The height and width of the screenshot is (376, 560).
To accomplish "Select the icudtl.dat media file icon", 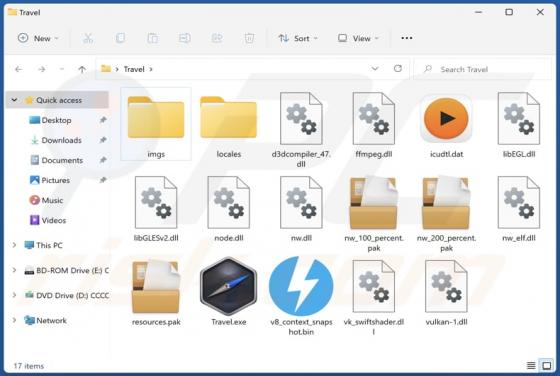I will coord(446,118).
